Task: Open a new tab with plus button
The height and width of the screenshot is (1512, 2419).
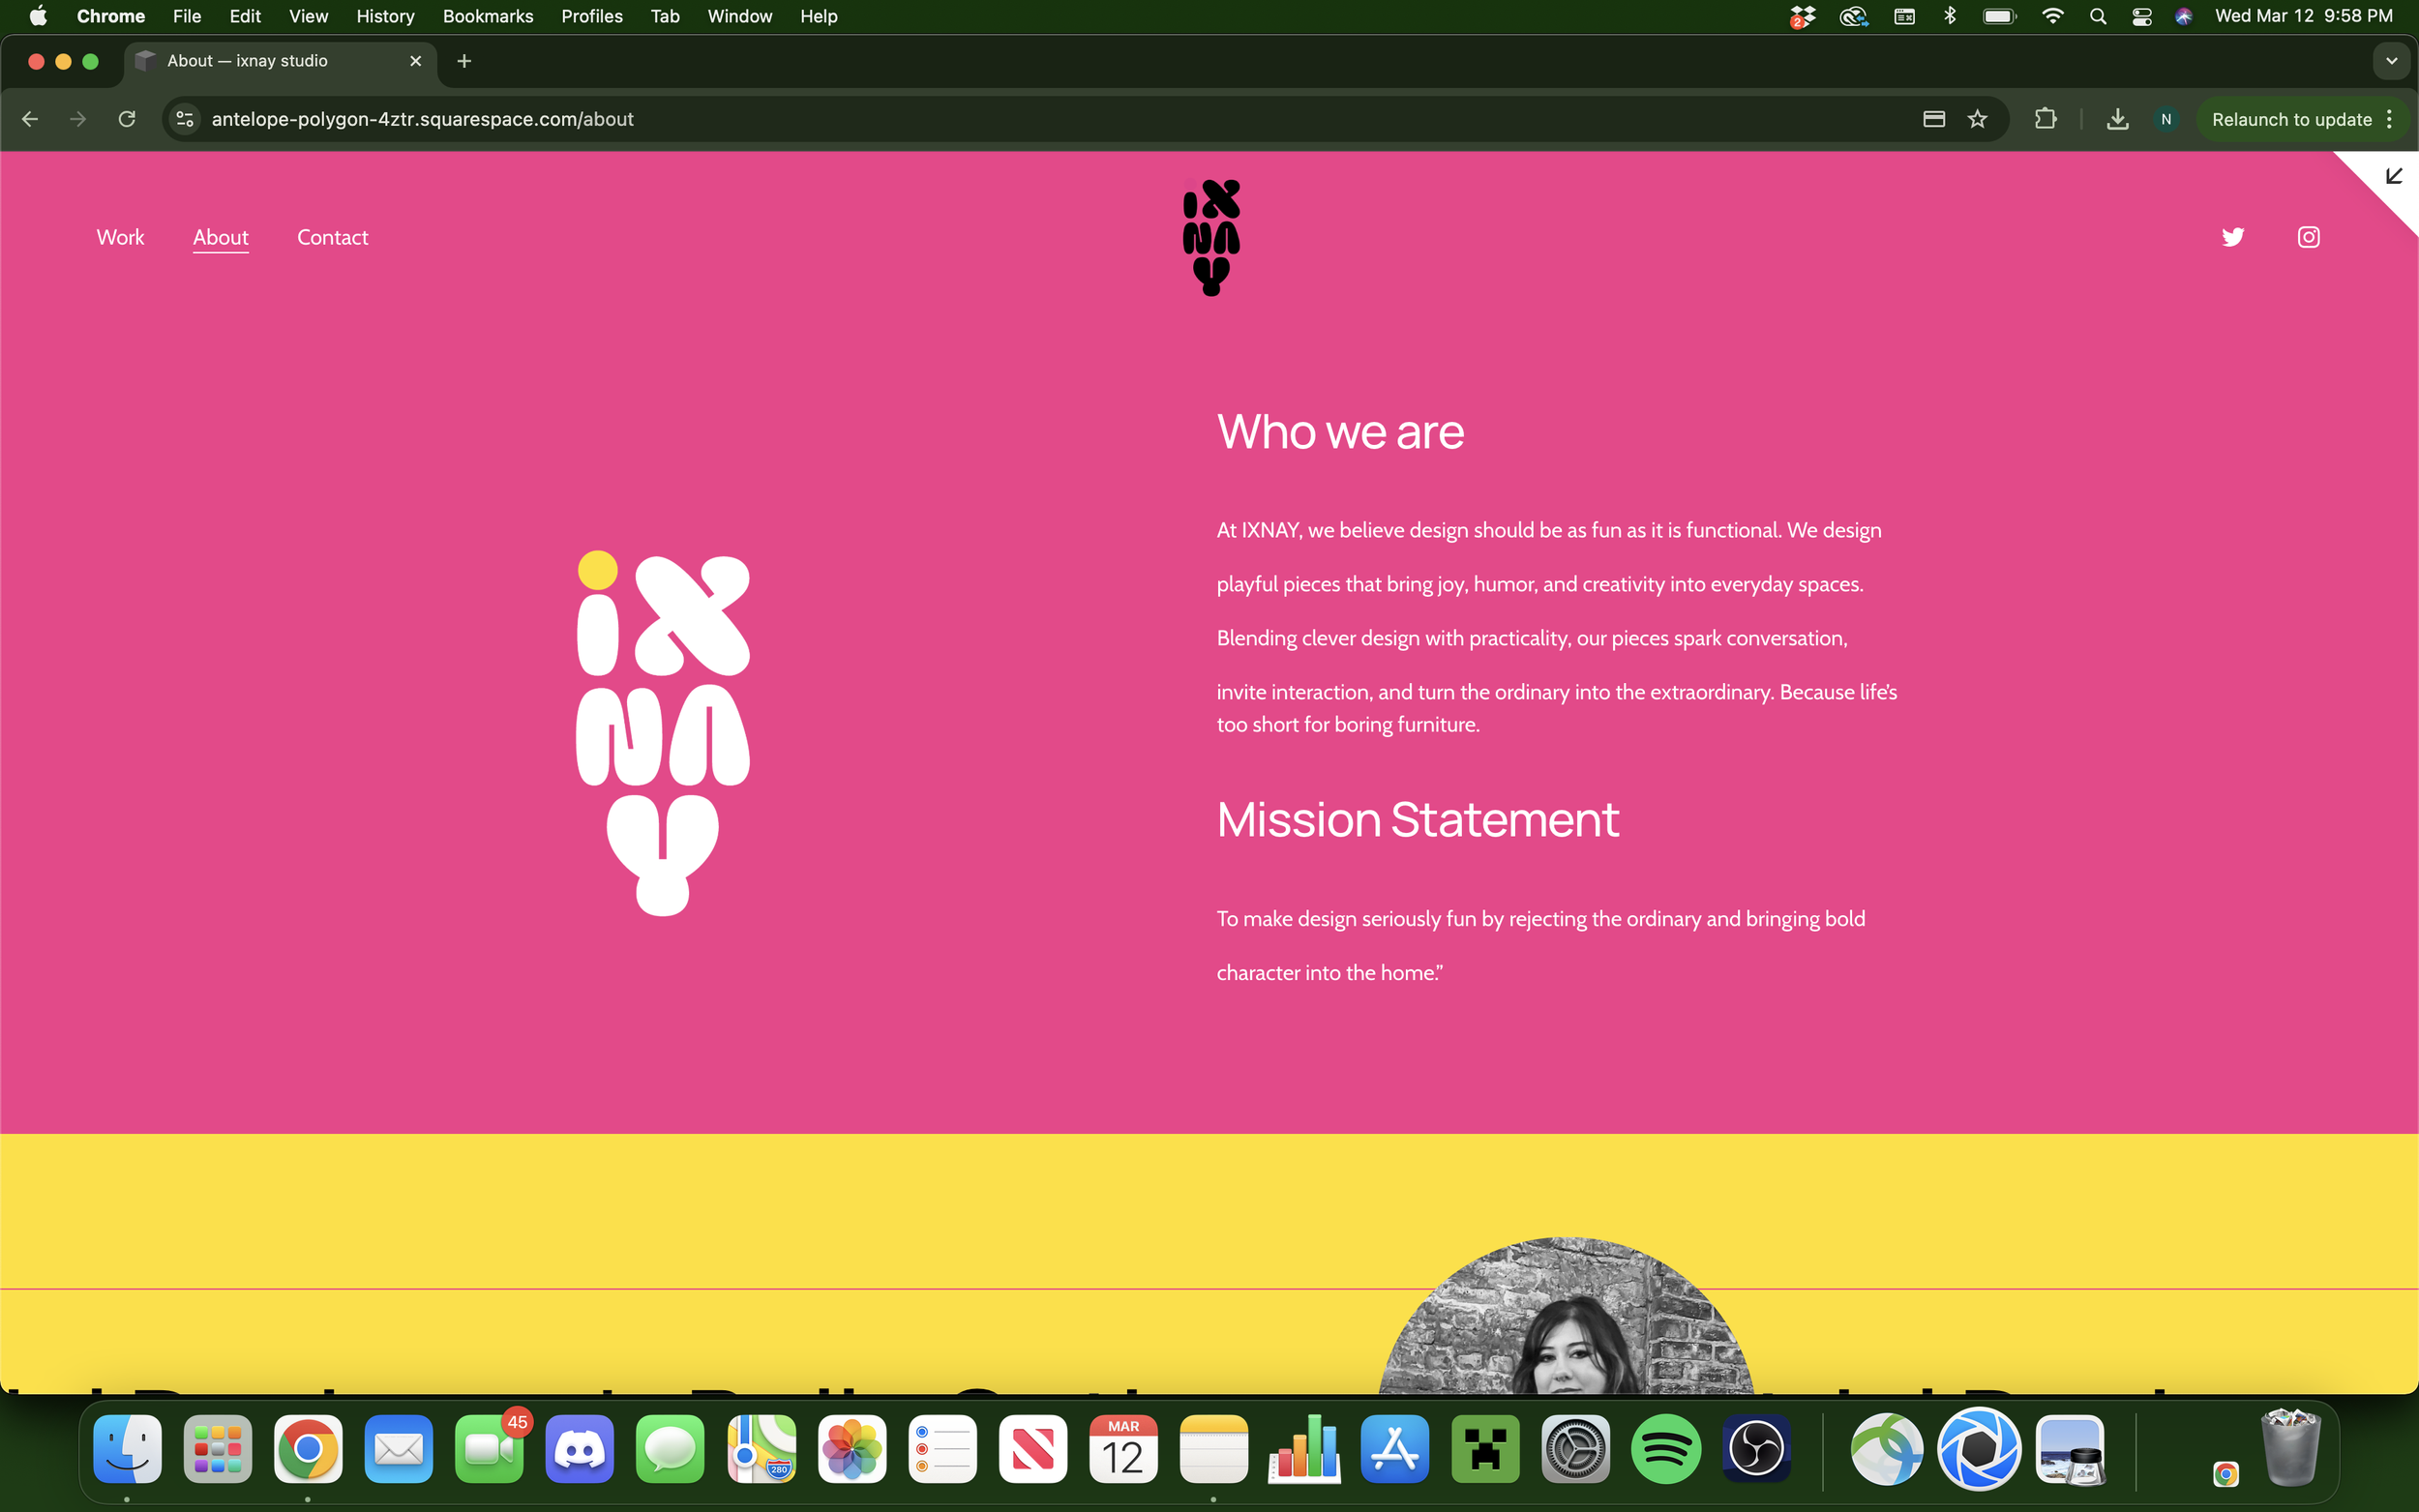Action: click(464, 61)
